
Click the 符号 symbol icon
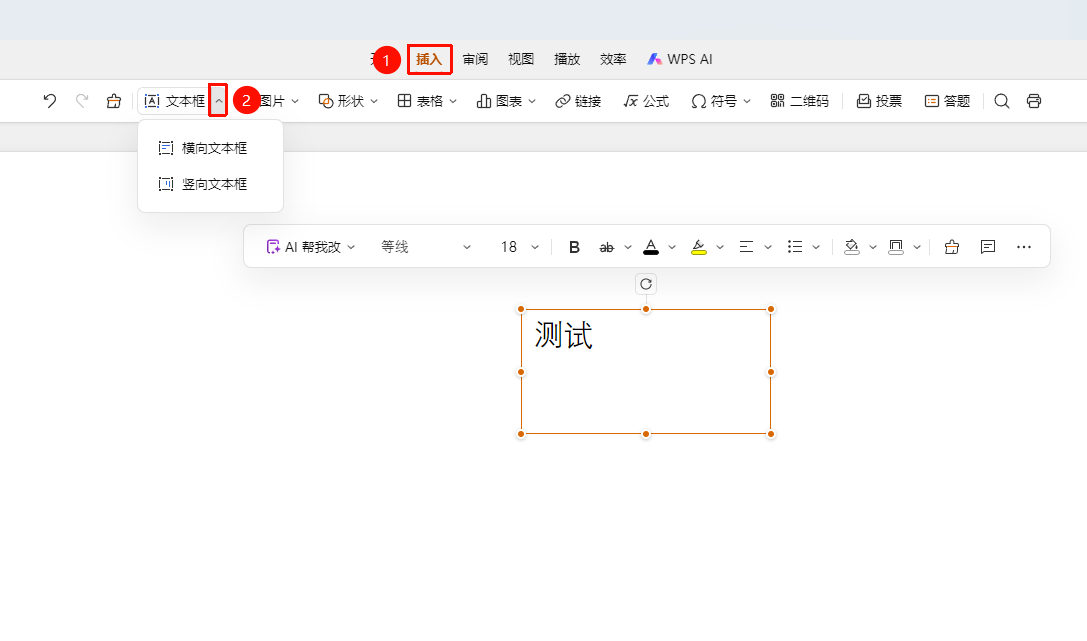tap(699, 101)
